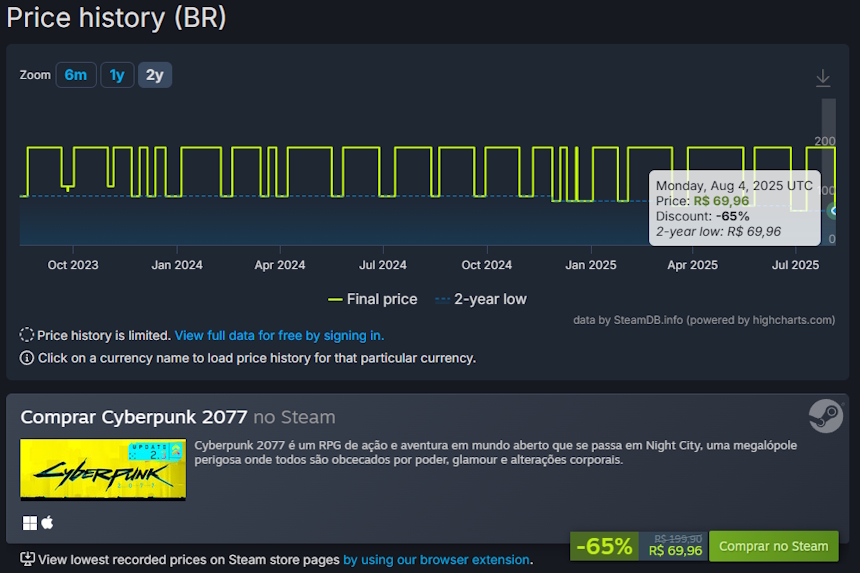This screenshot has height=573, width=860.
Task: Click the current price marker on chart
Action: 832,210
